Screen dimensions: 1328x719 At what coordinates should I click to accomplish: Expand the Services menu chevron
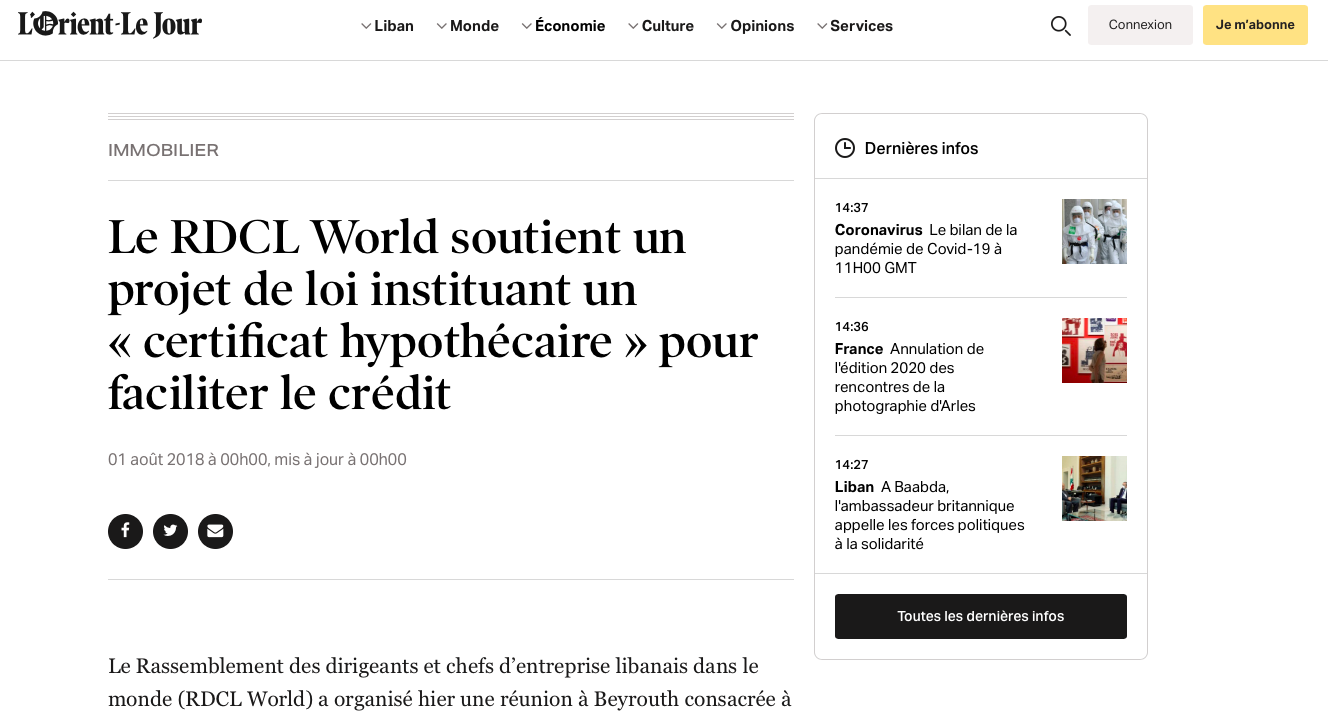click(x=822, y=26)
